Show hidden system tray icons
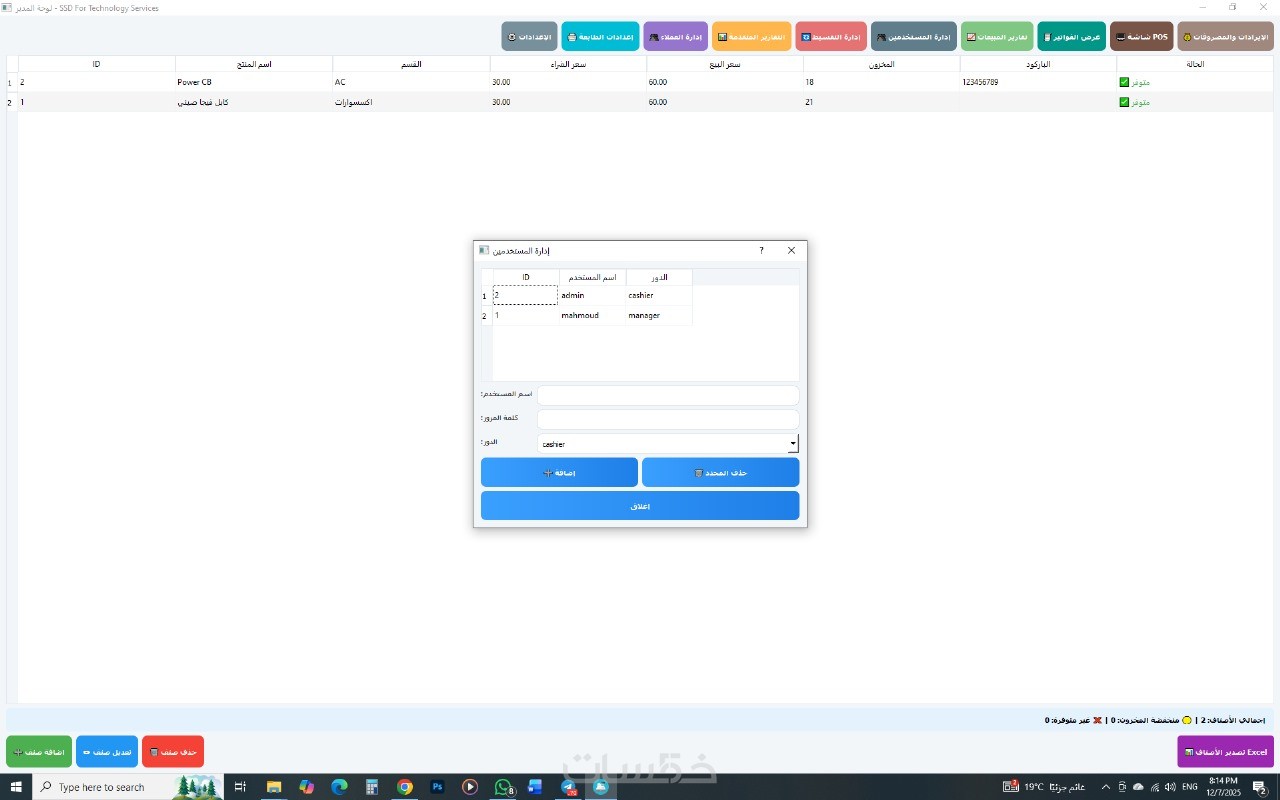The height and width of the screenshot is (800, 1280). click(x=1105, y=787)
